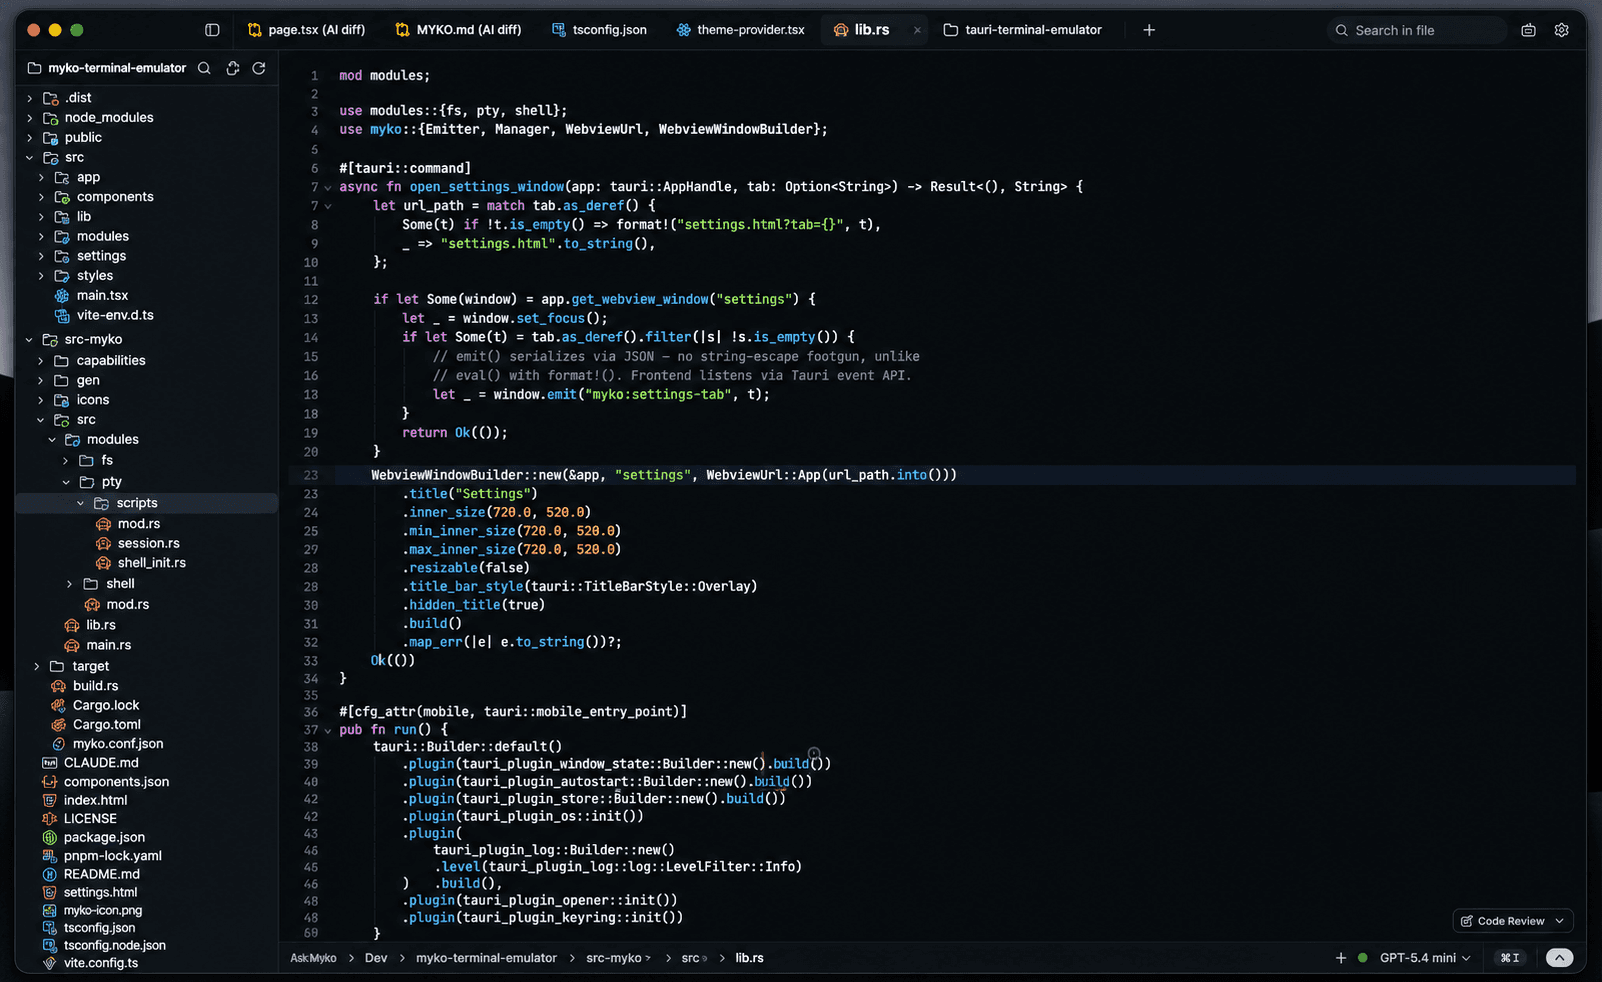Screen dimensions: 1602x982
Task: Click the plus icon beside model selector
Action: point(1341,958)
